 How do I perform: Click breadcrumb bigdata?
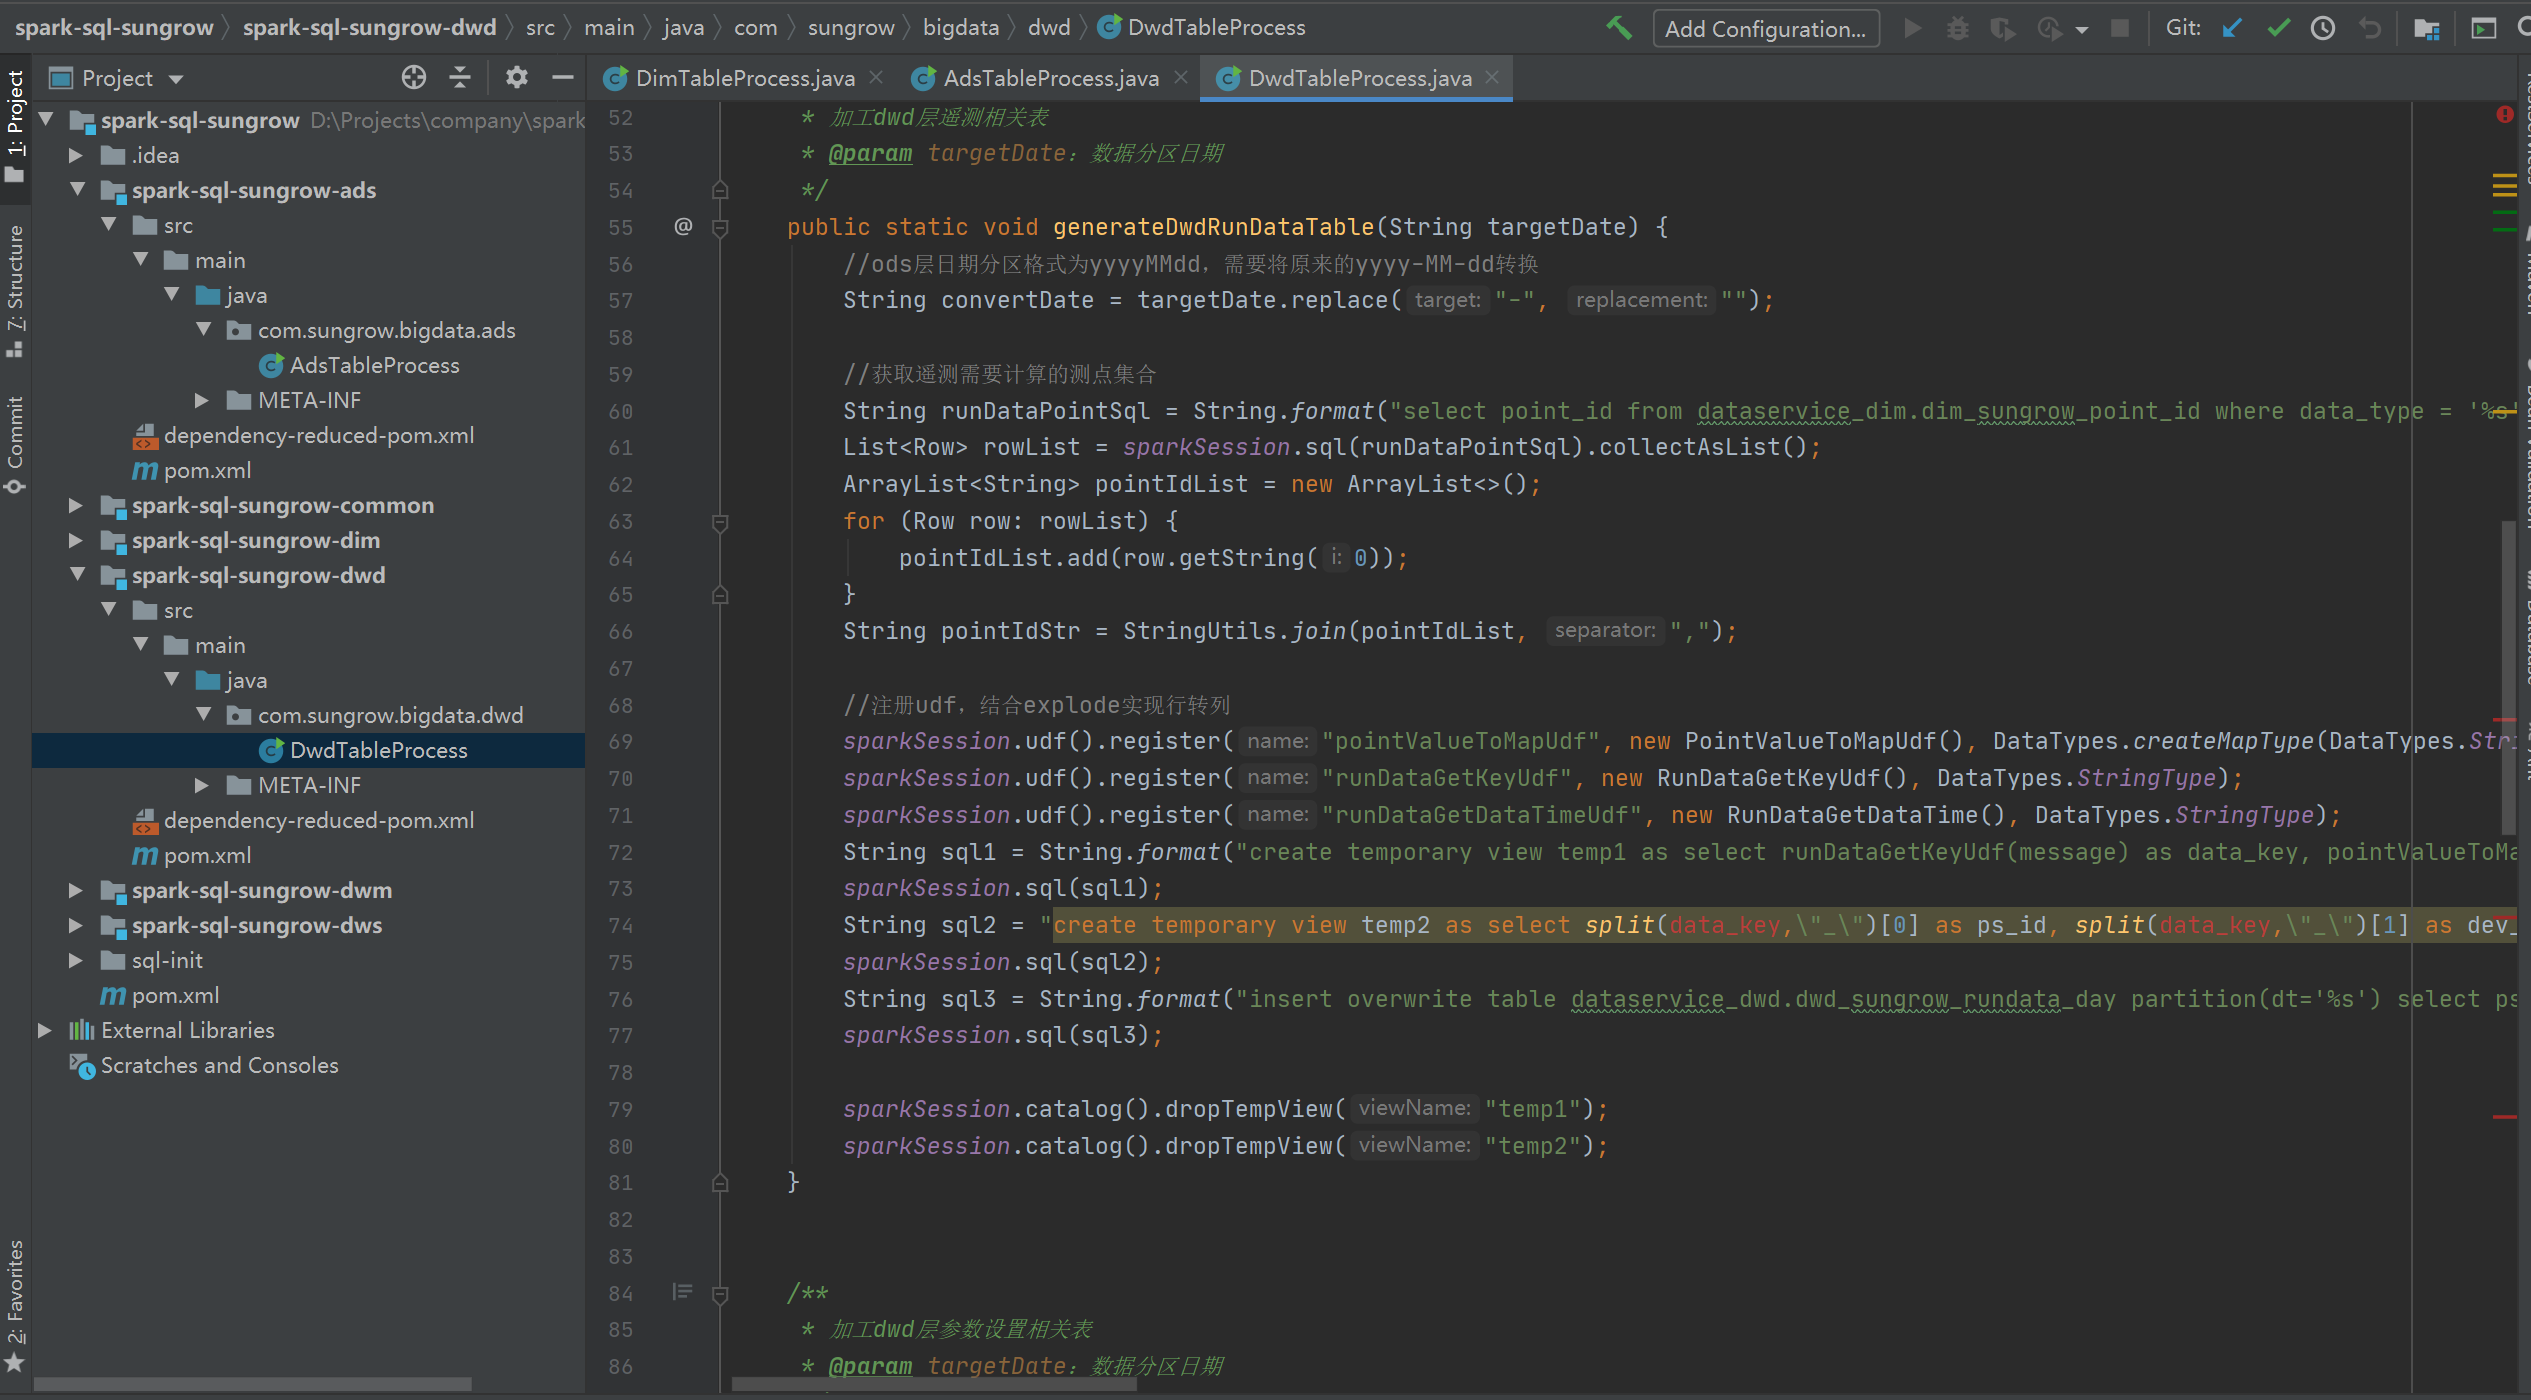960,27
